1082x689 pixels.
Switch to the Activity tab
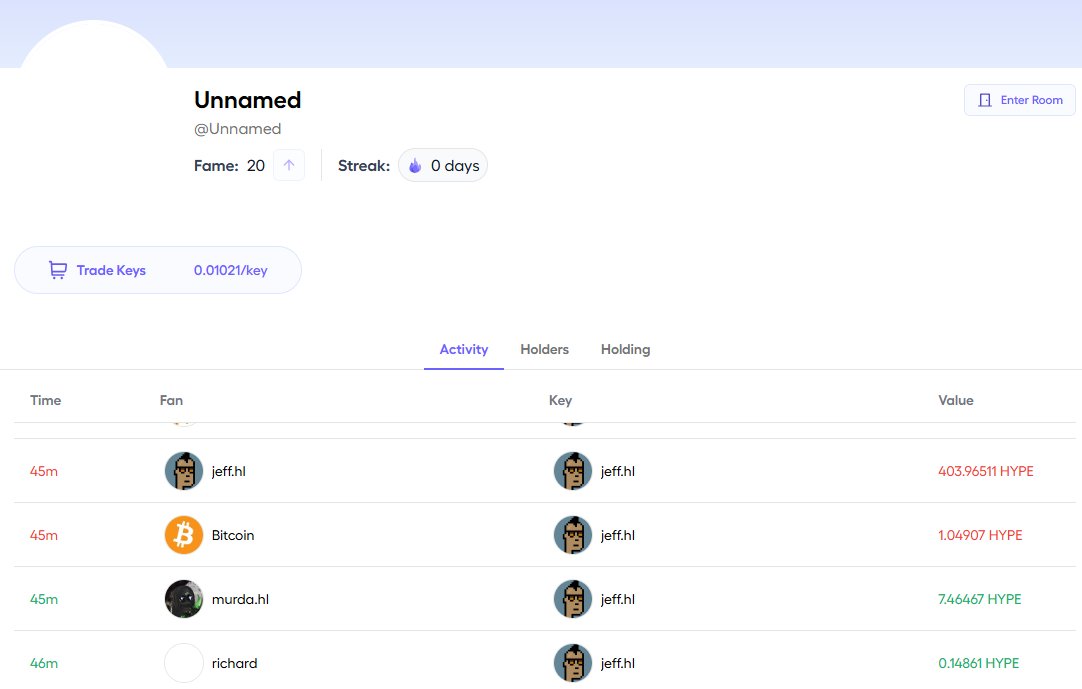click(x=464, y=349)
